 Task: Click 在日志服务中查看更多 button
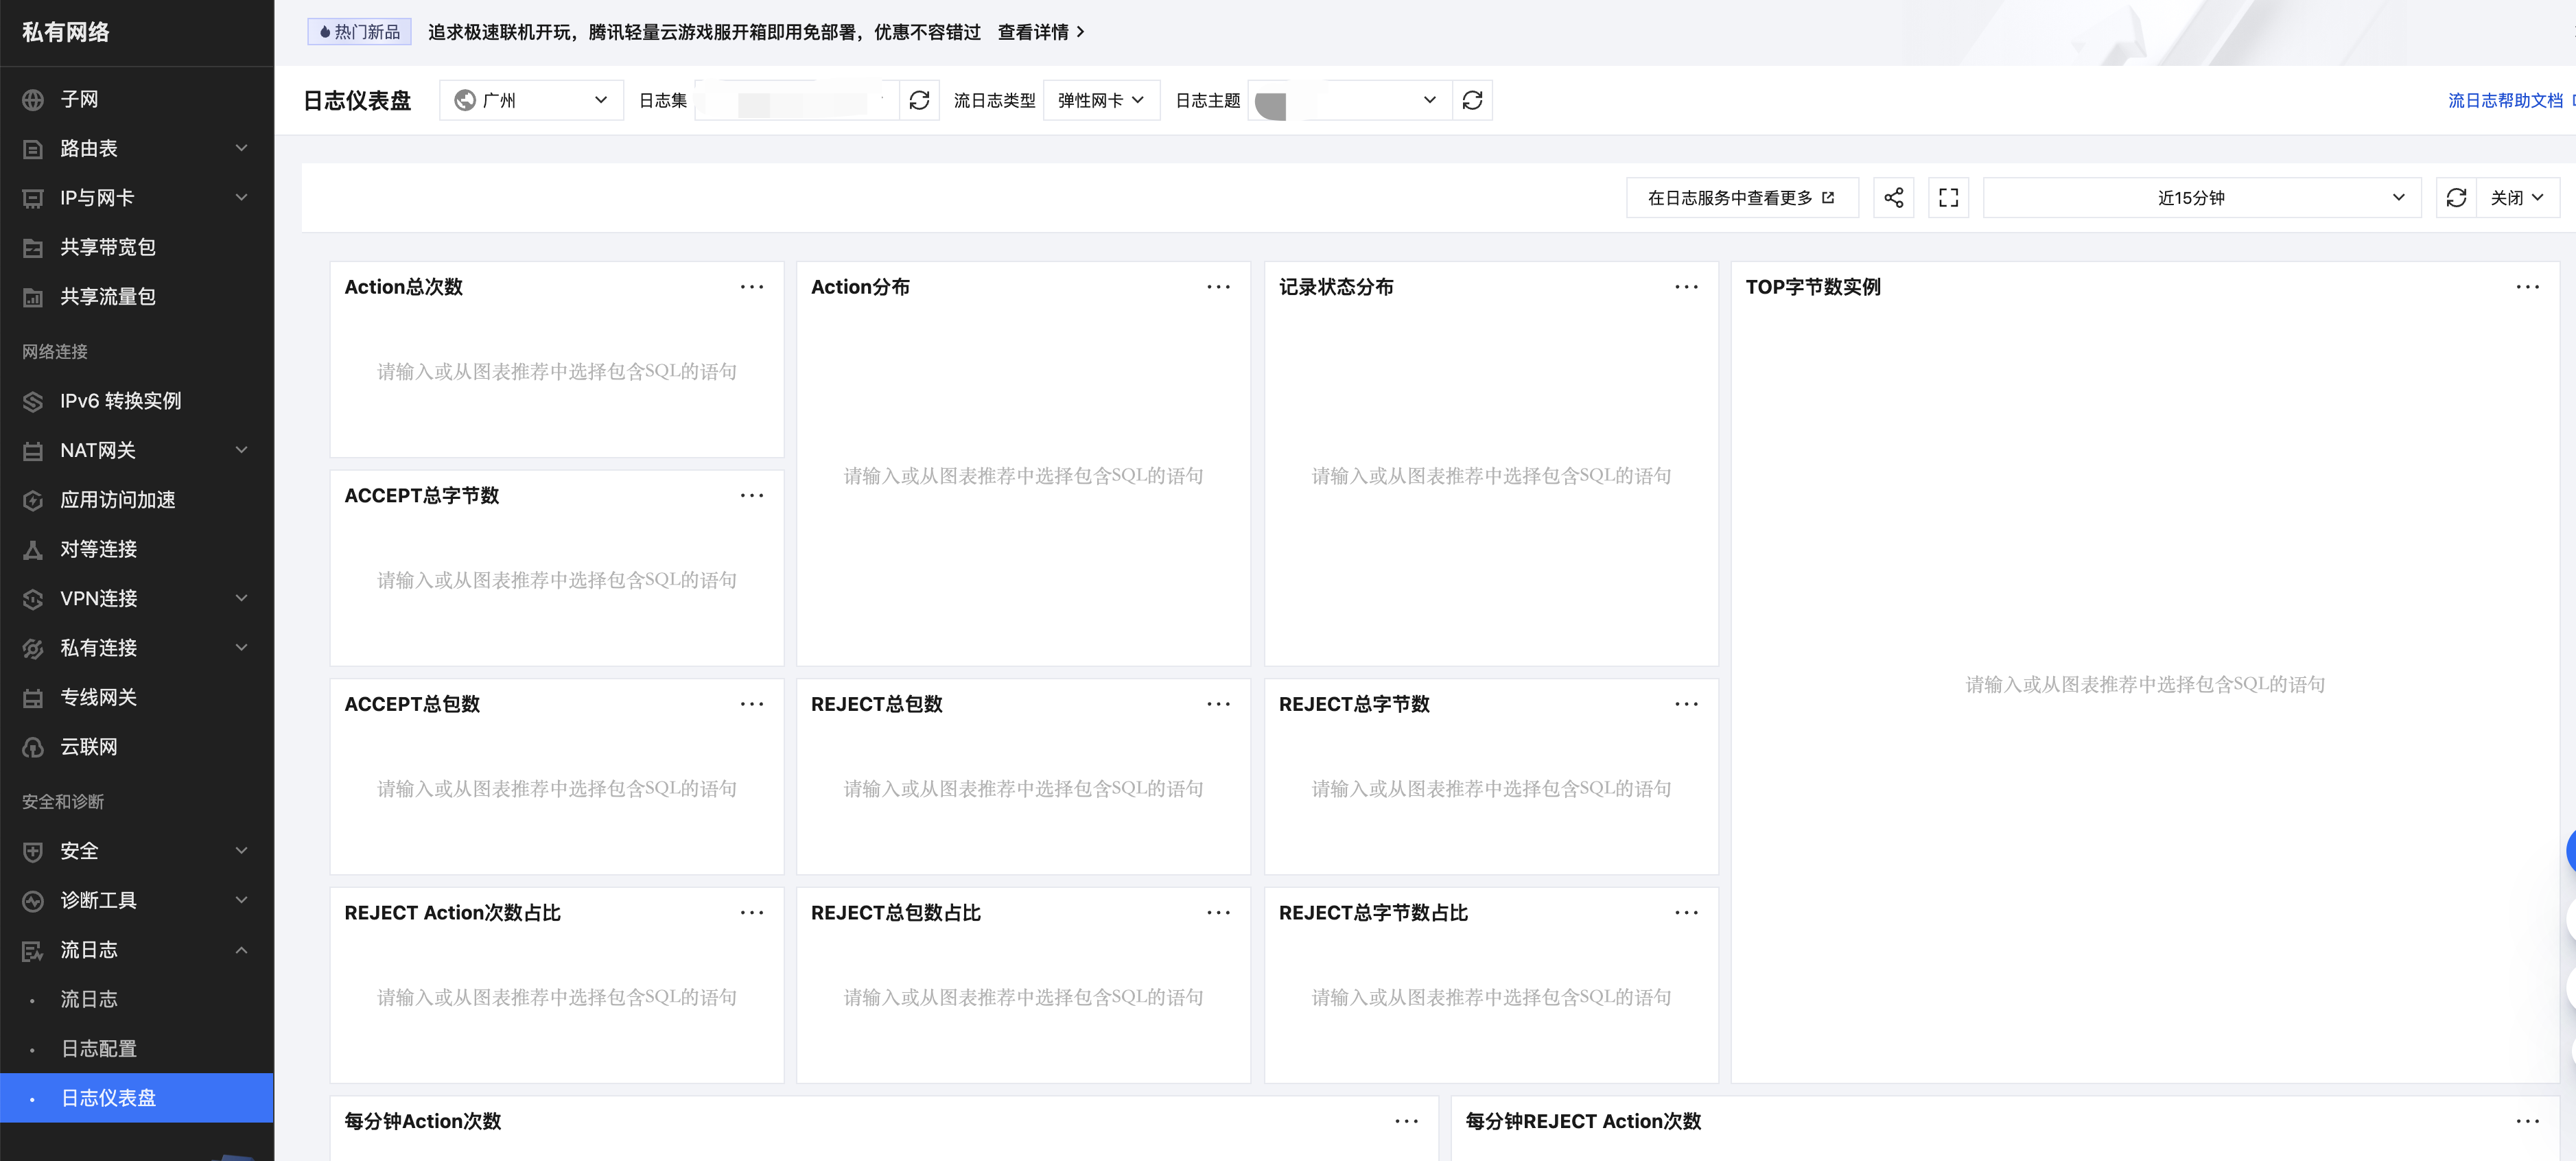(1741, 198)
